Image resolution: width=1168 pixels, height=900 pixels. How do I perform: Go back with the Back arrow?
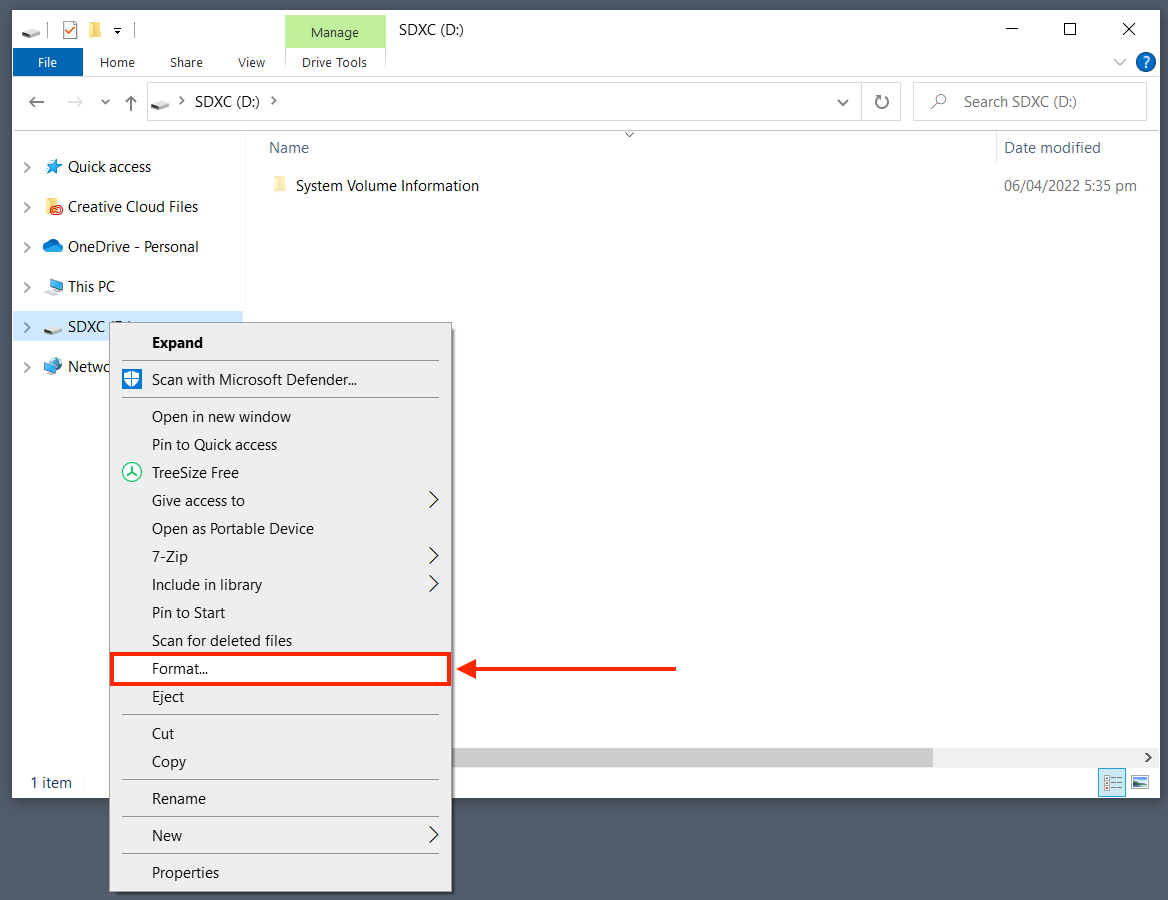point(36,102)
